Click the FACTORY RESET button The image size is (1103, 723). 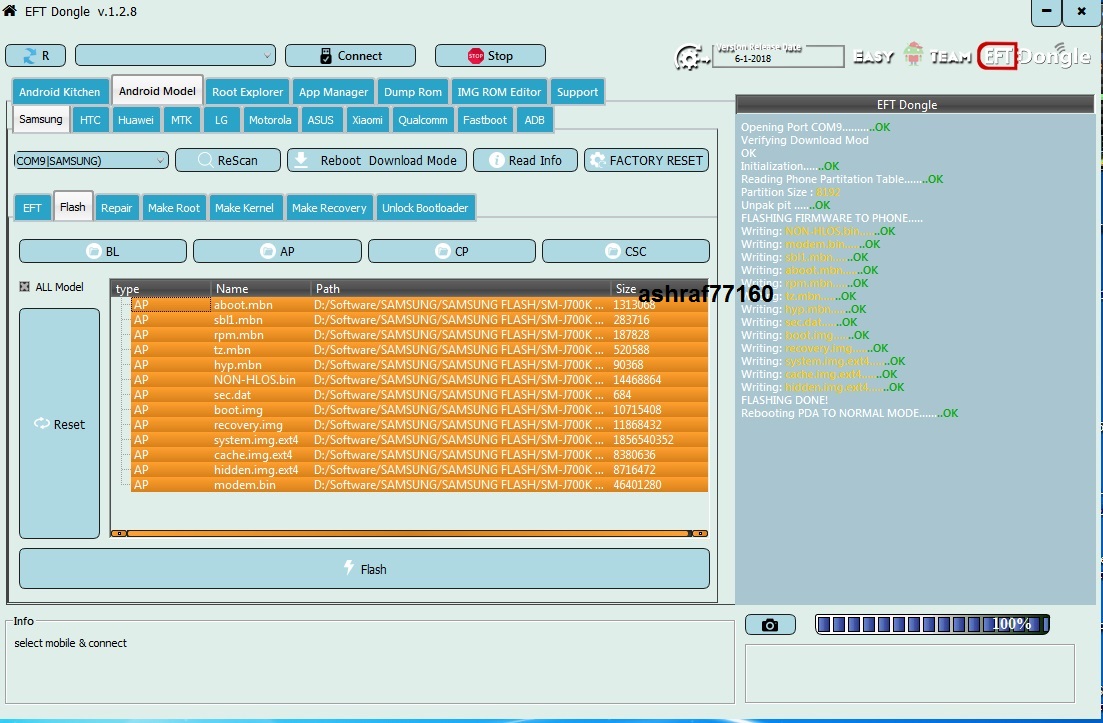(x=646, y=160)
